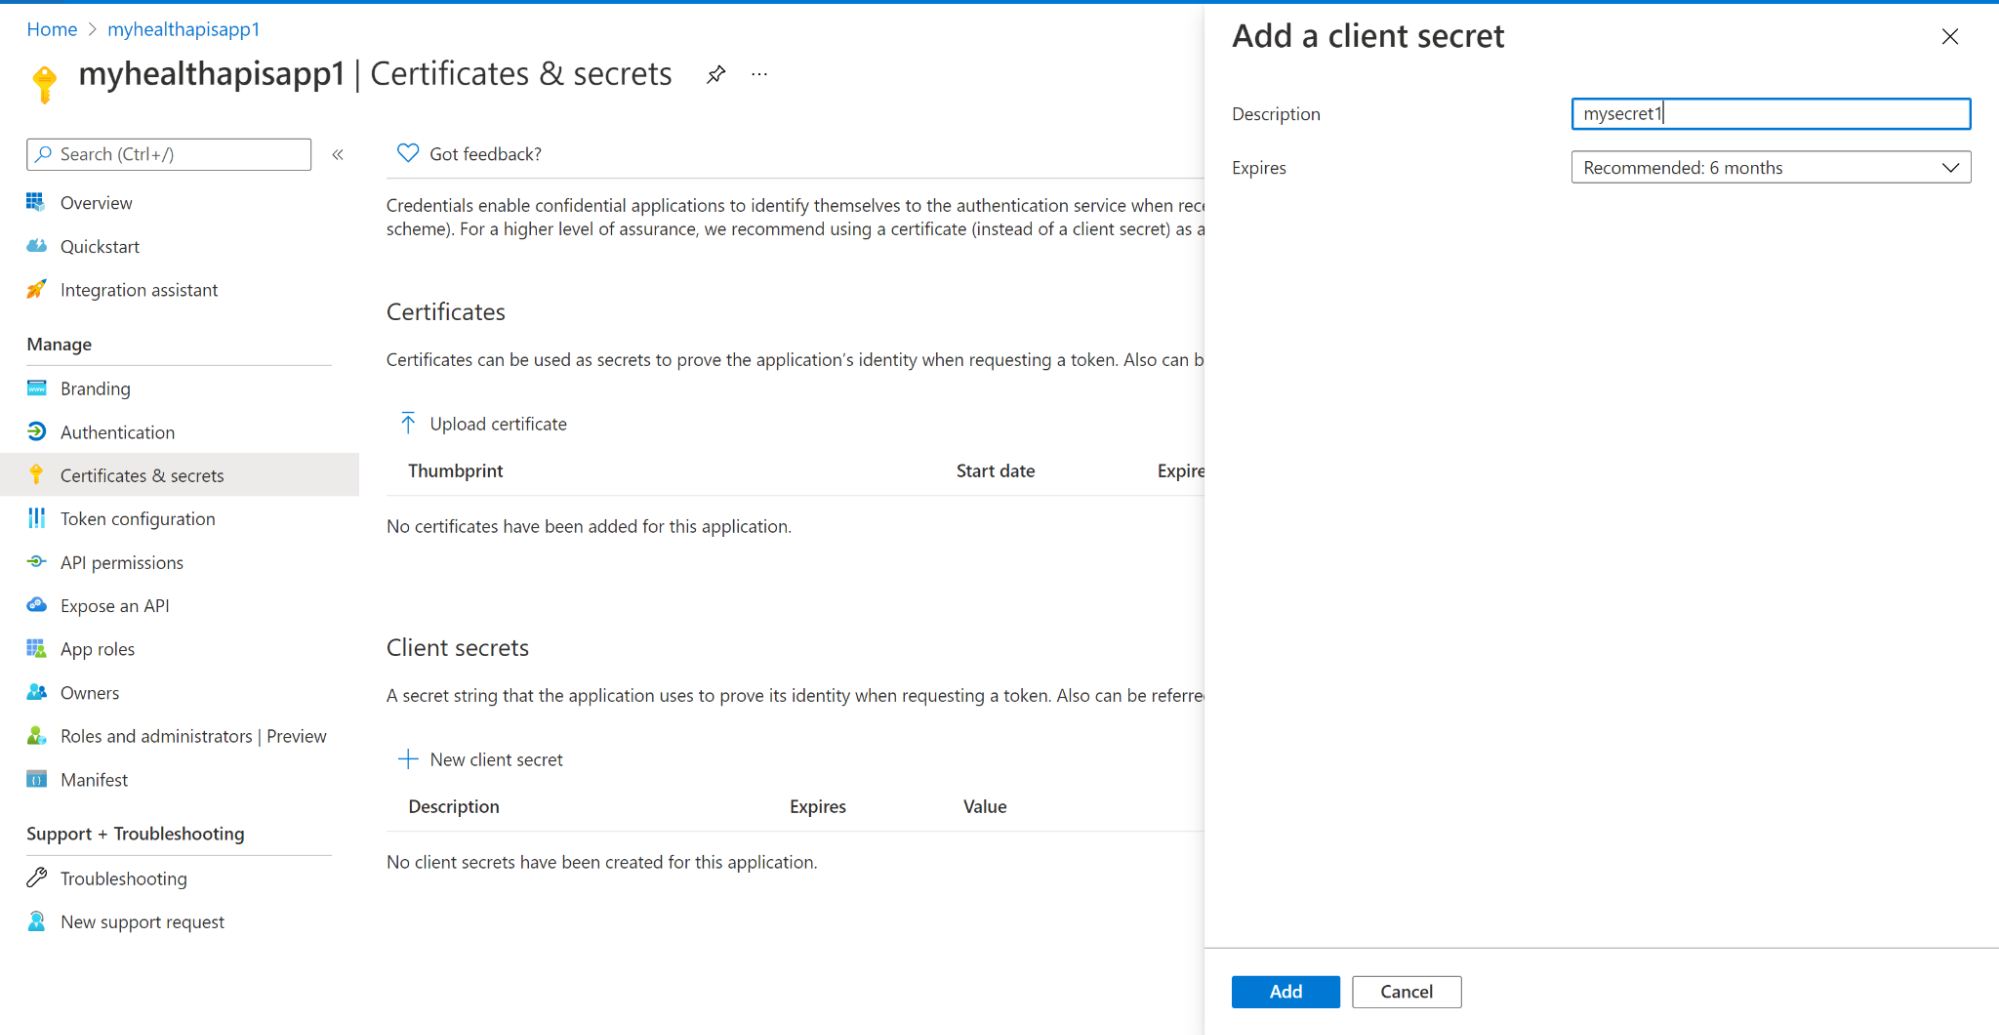Open API permissions settings
The width and height of the screenshot is (1999, 1035).
121,562
